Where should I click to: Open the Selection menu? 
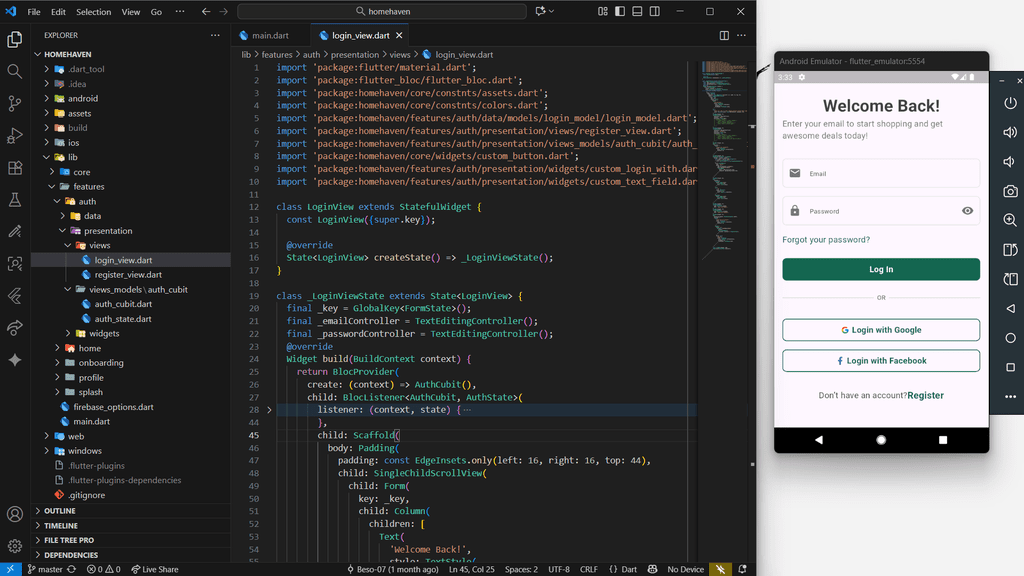pos(94,12)
